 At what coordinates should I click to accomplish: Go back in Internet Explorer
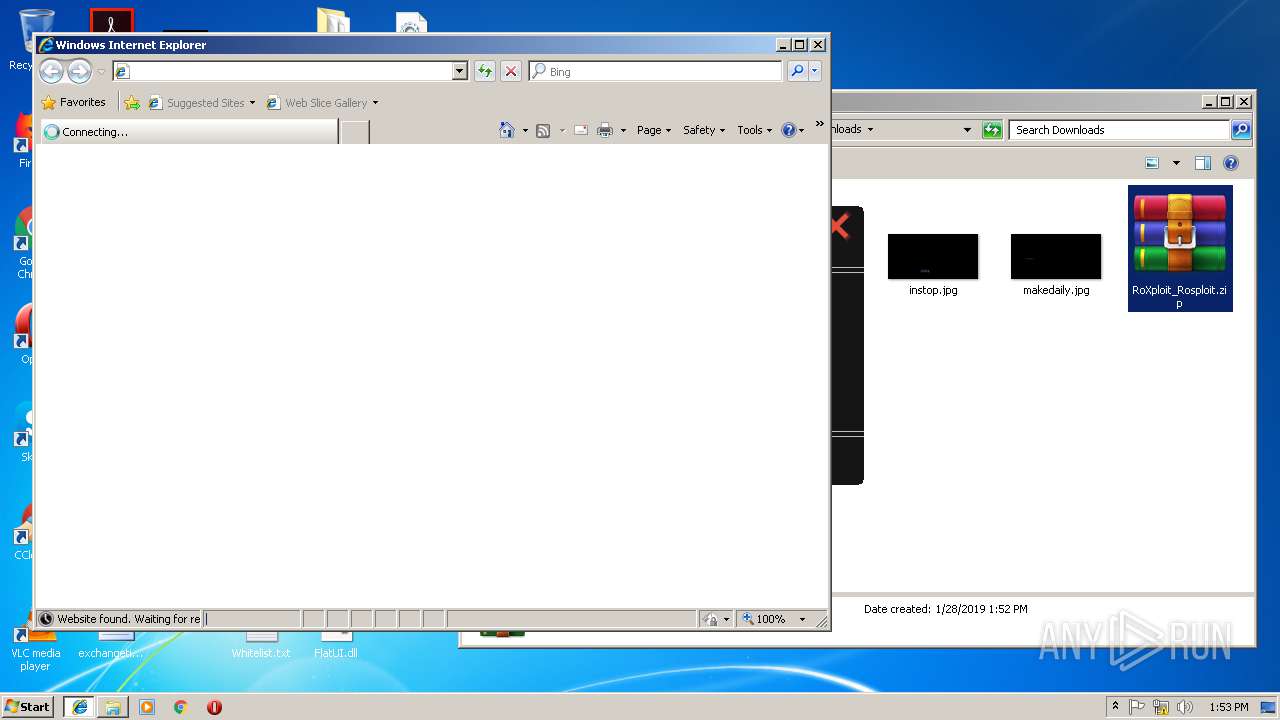point(51,71)
